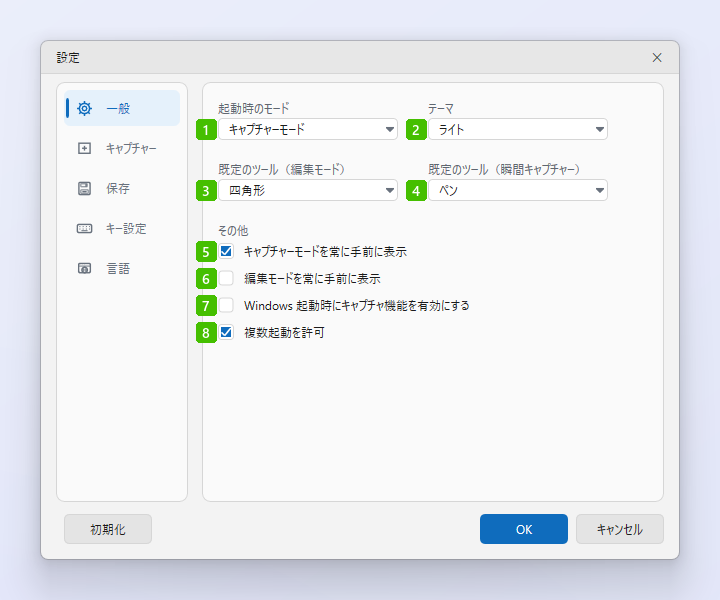Click the その他 section heading
This screenshot has width=720, height=600.
click(x=233, y=230)
